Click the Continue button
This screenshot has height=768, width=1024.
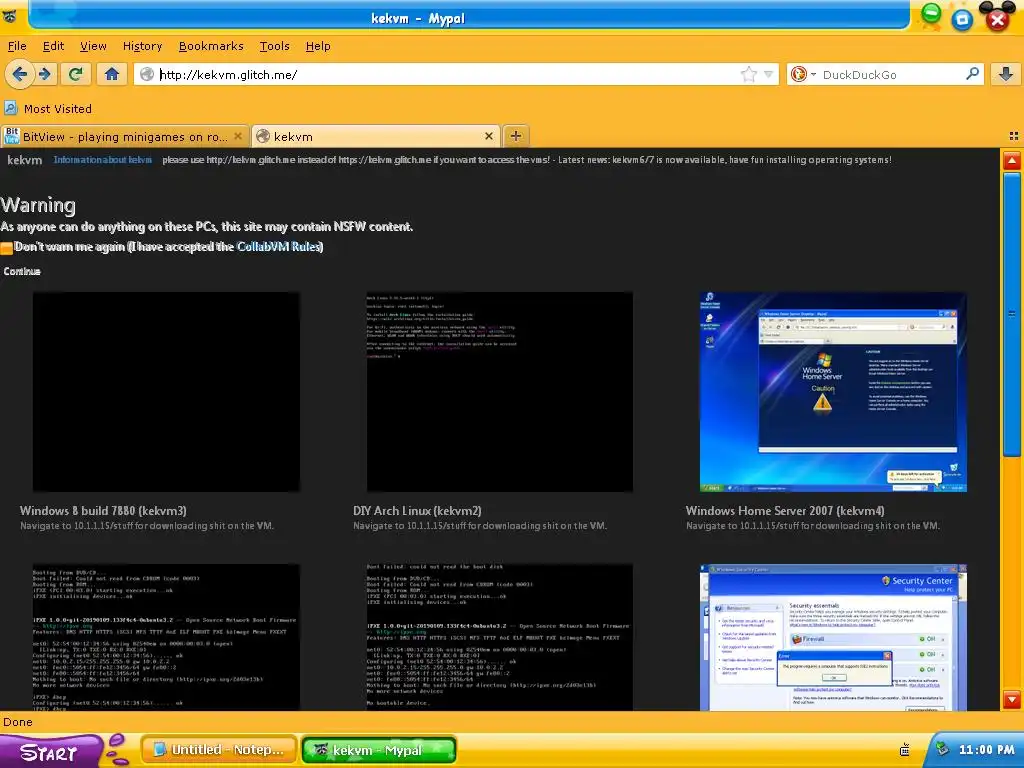[22, 271]
